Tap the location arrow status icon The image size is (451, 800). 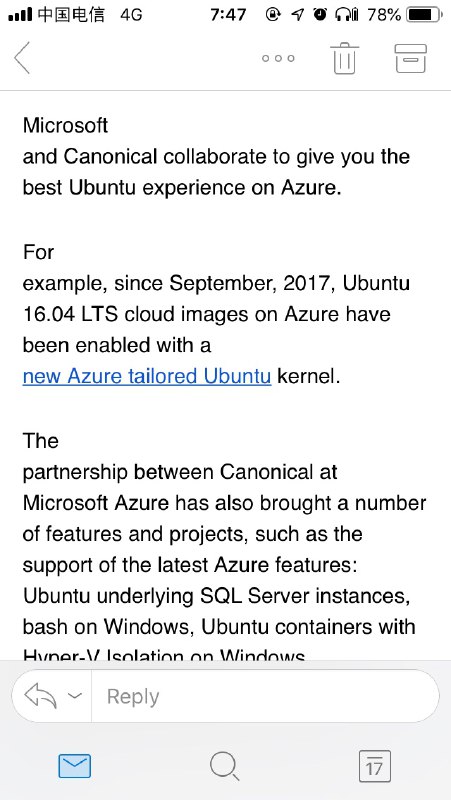[x=297, y=15]
